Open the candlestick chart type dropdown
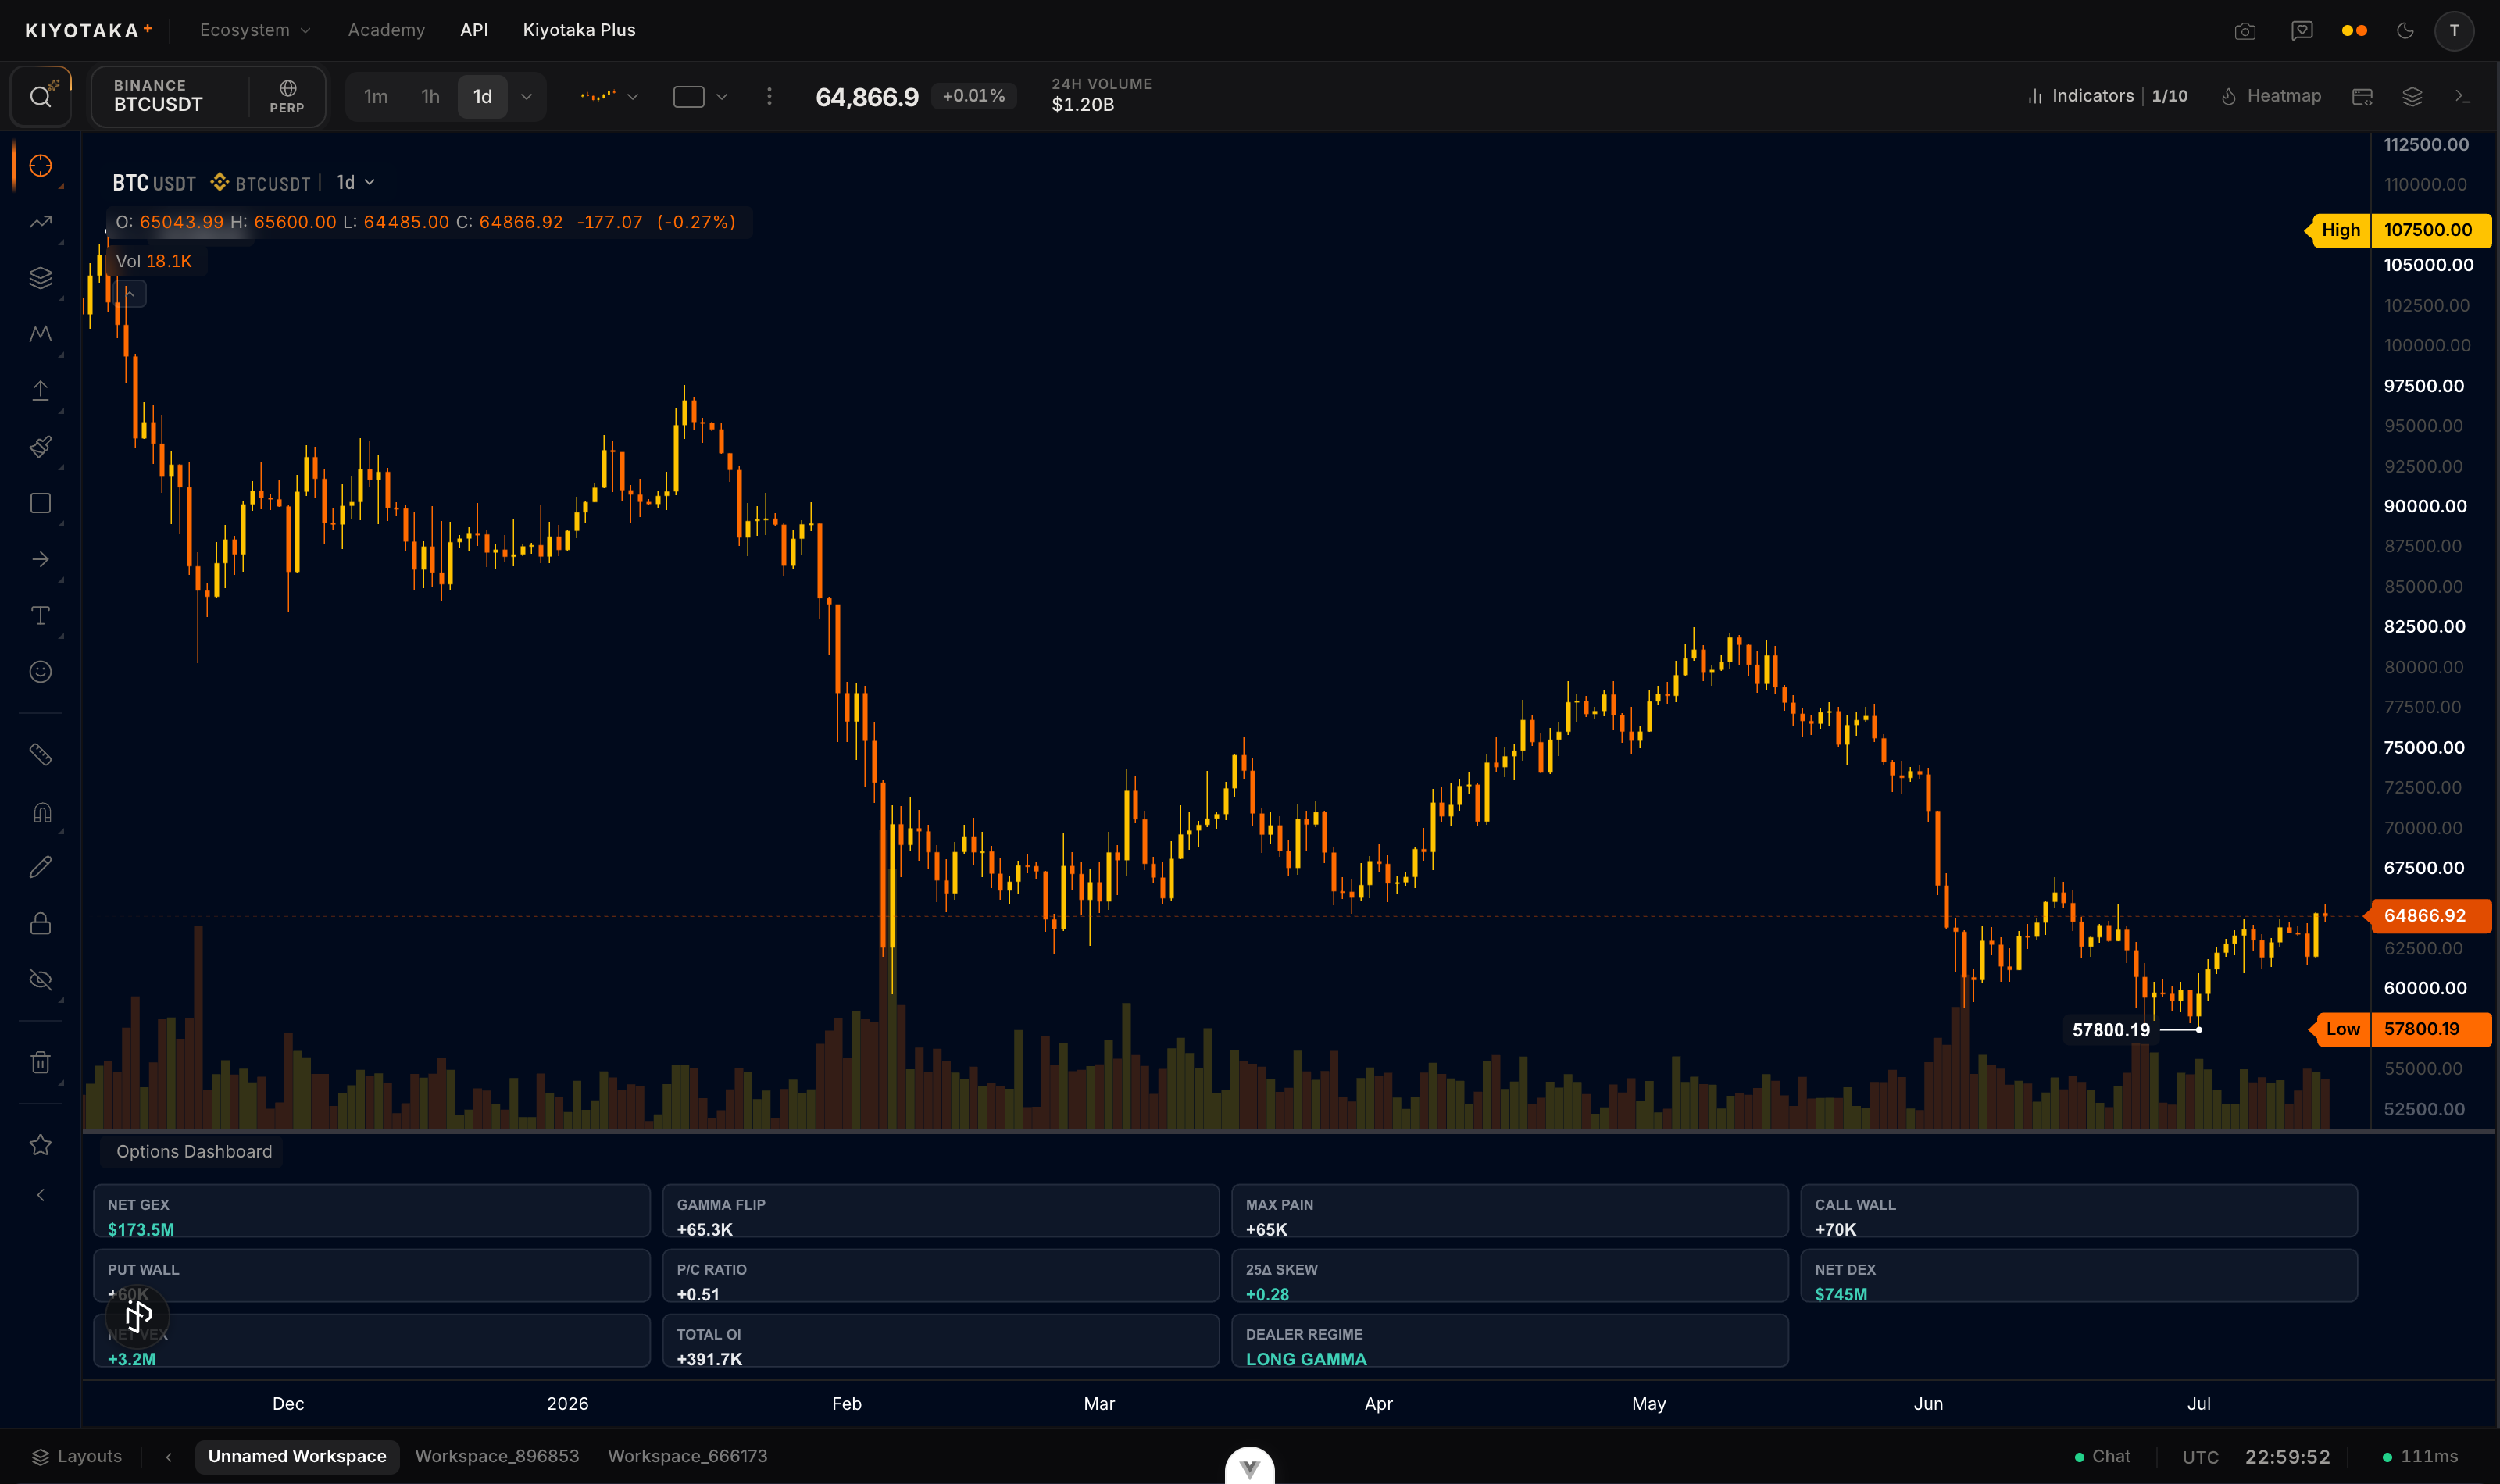 point(609,97)
